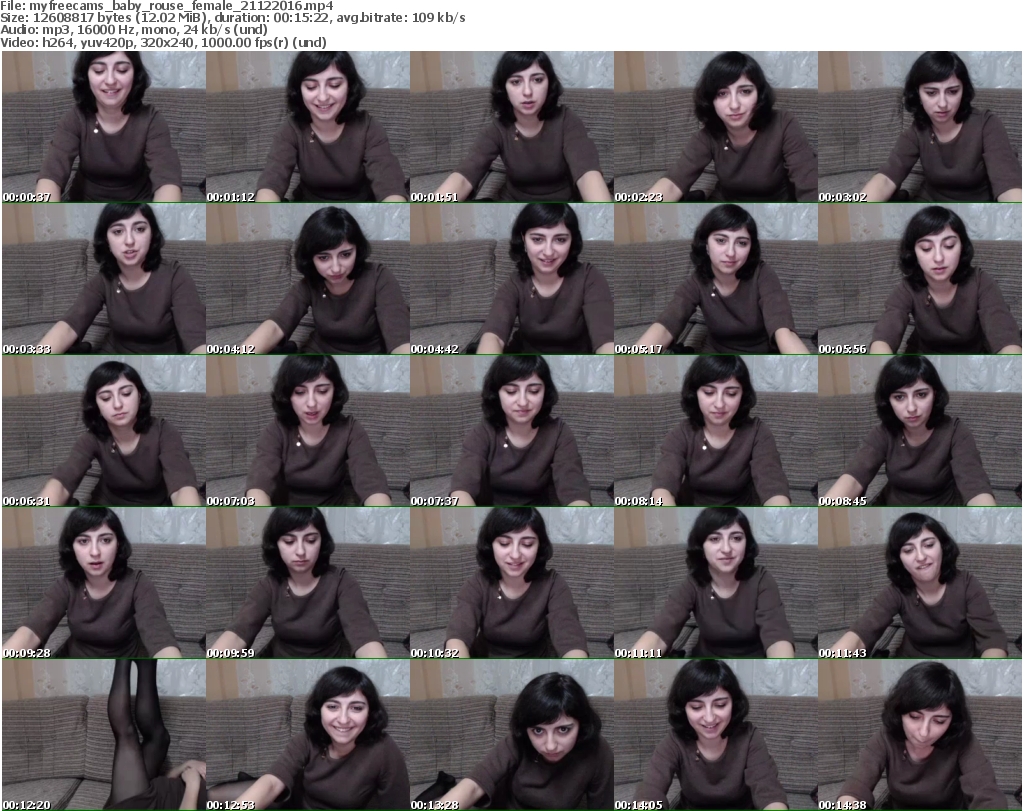The width and height of the screenshot is (1024, 811).
Task: Select the thumbnail at 00:07:03
Action: (x=308, y=431)
